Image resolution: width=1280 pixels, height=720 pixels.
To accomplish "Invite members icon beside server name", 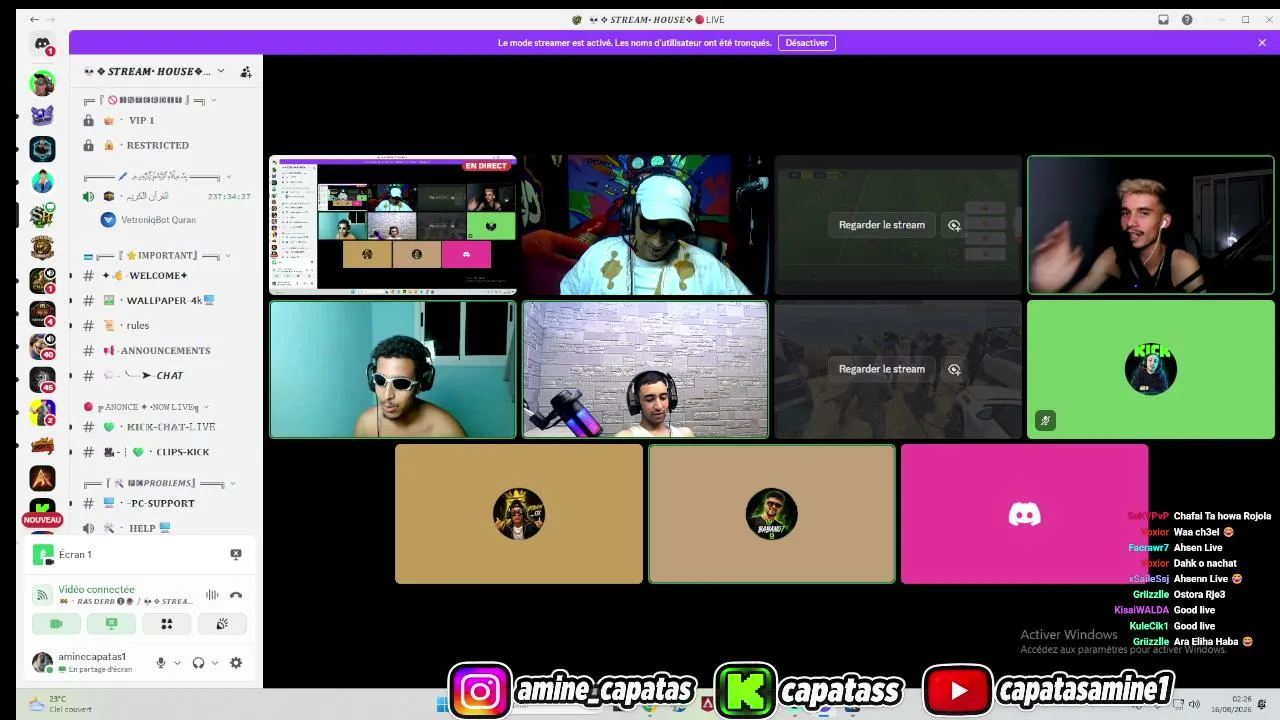I will point(246,72).
